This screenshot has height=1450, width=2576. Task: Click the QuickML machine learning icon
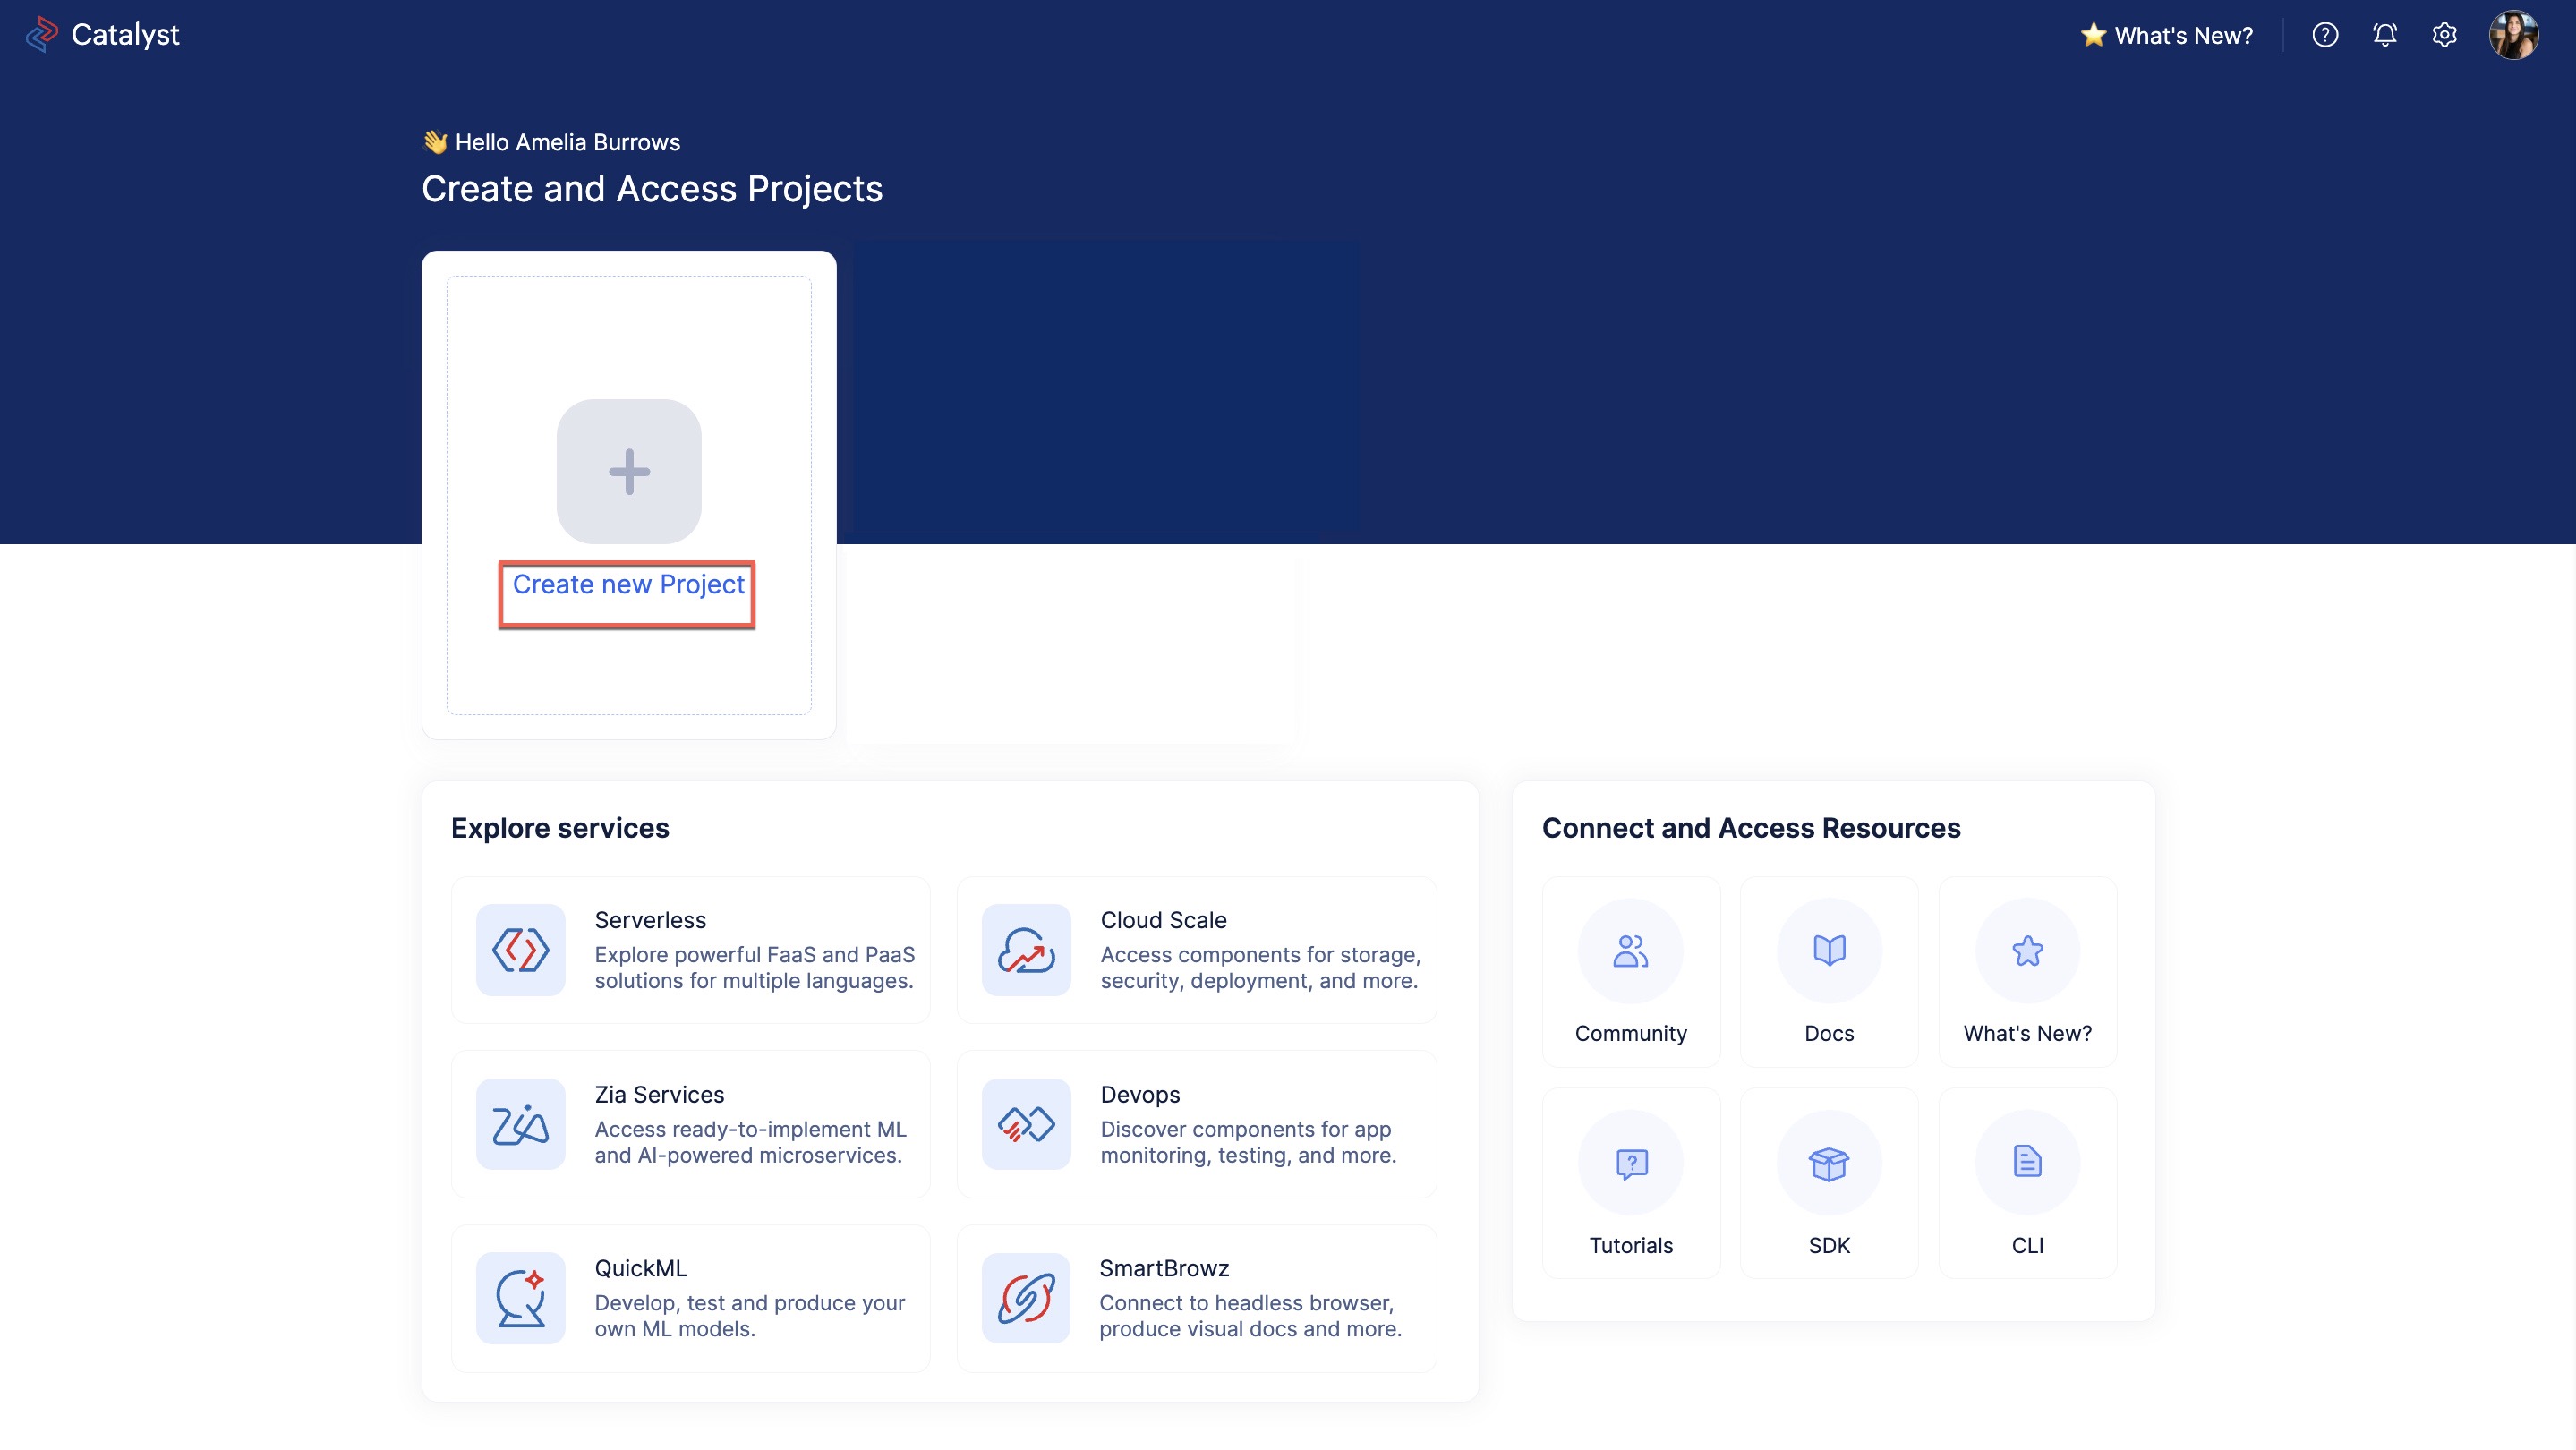[522, 1298]
